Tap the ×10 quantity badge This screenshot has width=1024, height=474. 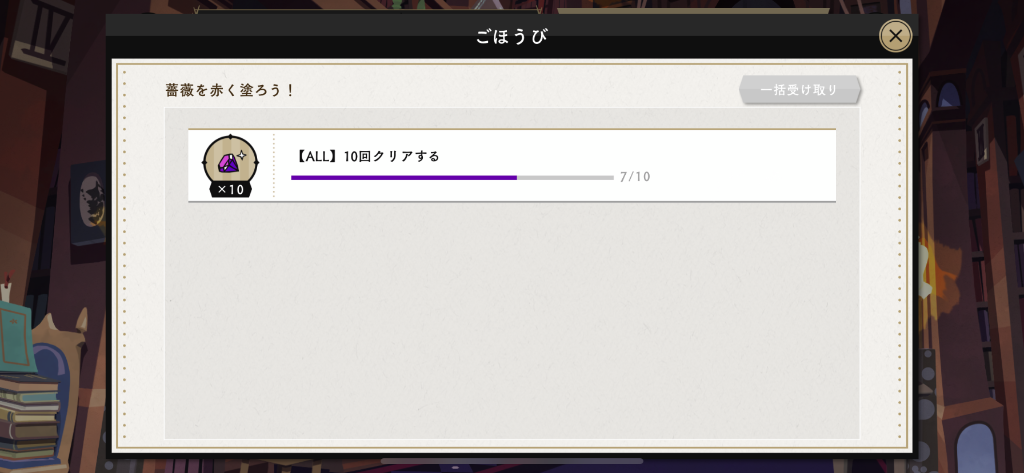230,189
